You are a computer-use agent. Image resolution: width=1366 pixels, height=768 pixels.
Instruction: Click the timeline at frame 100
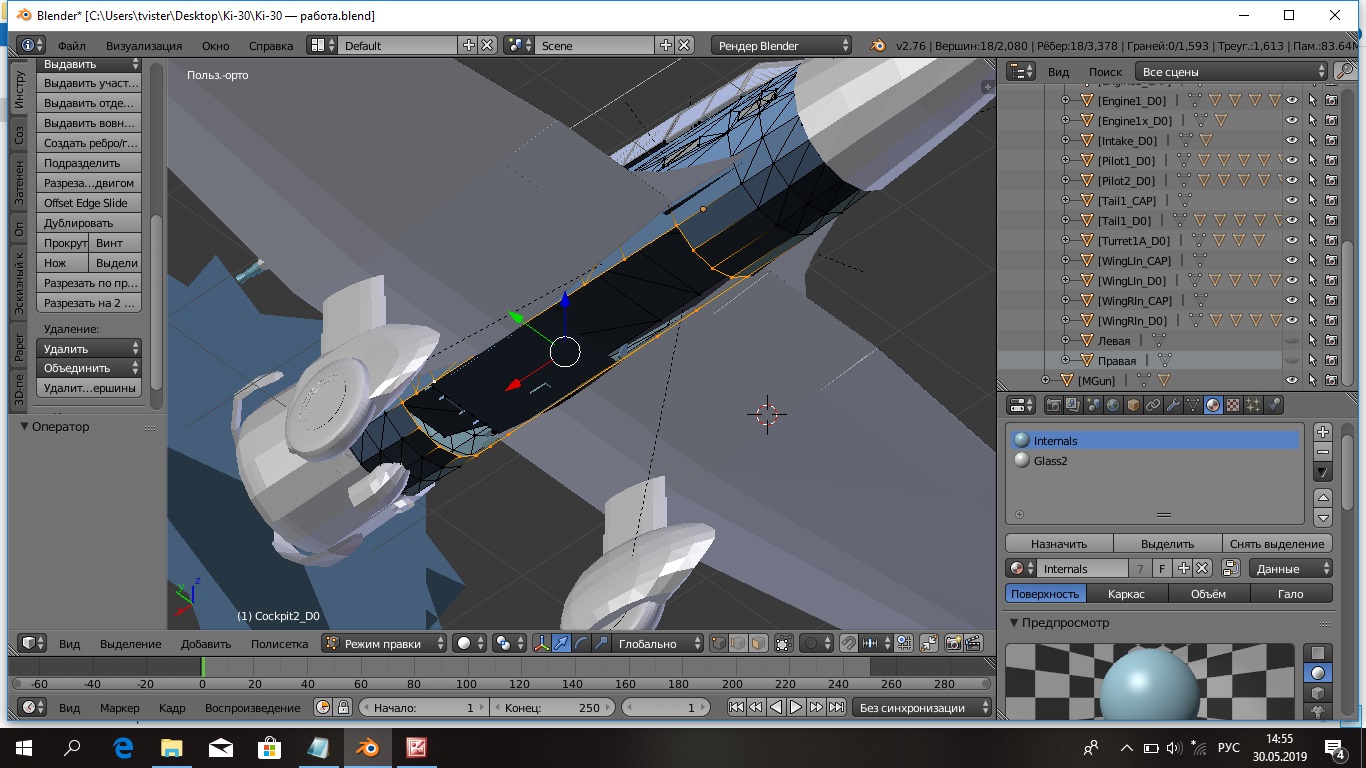point(466,667)
